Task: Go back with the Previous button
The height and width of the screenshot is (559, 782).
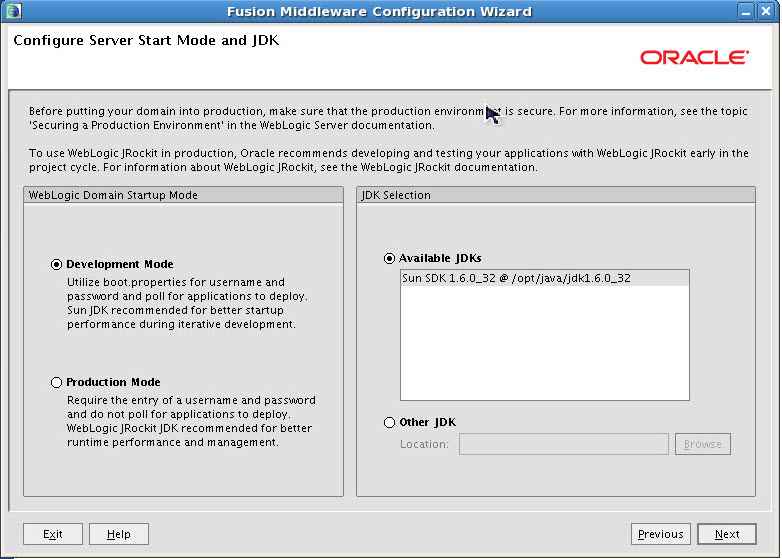Action: click(x=660, y=534)
